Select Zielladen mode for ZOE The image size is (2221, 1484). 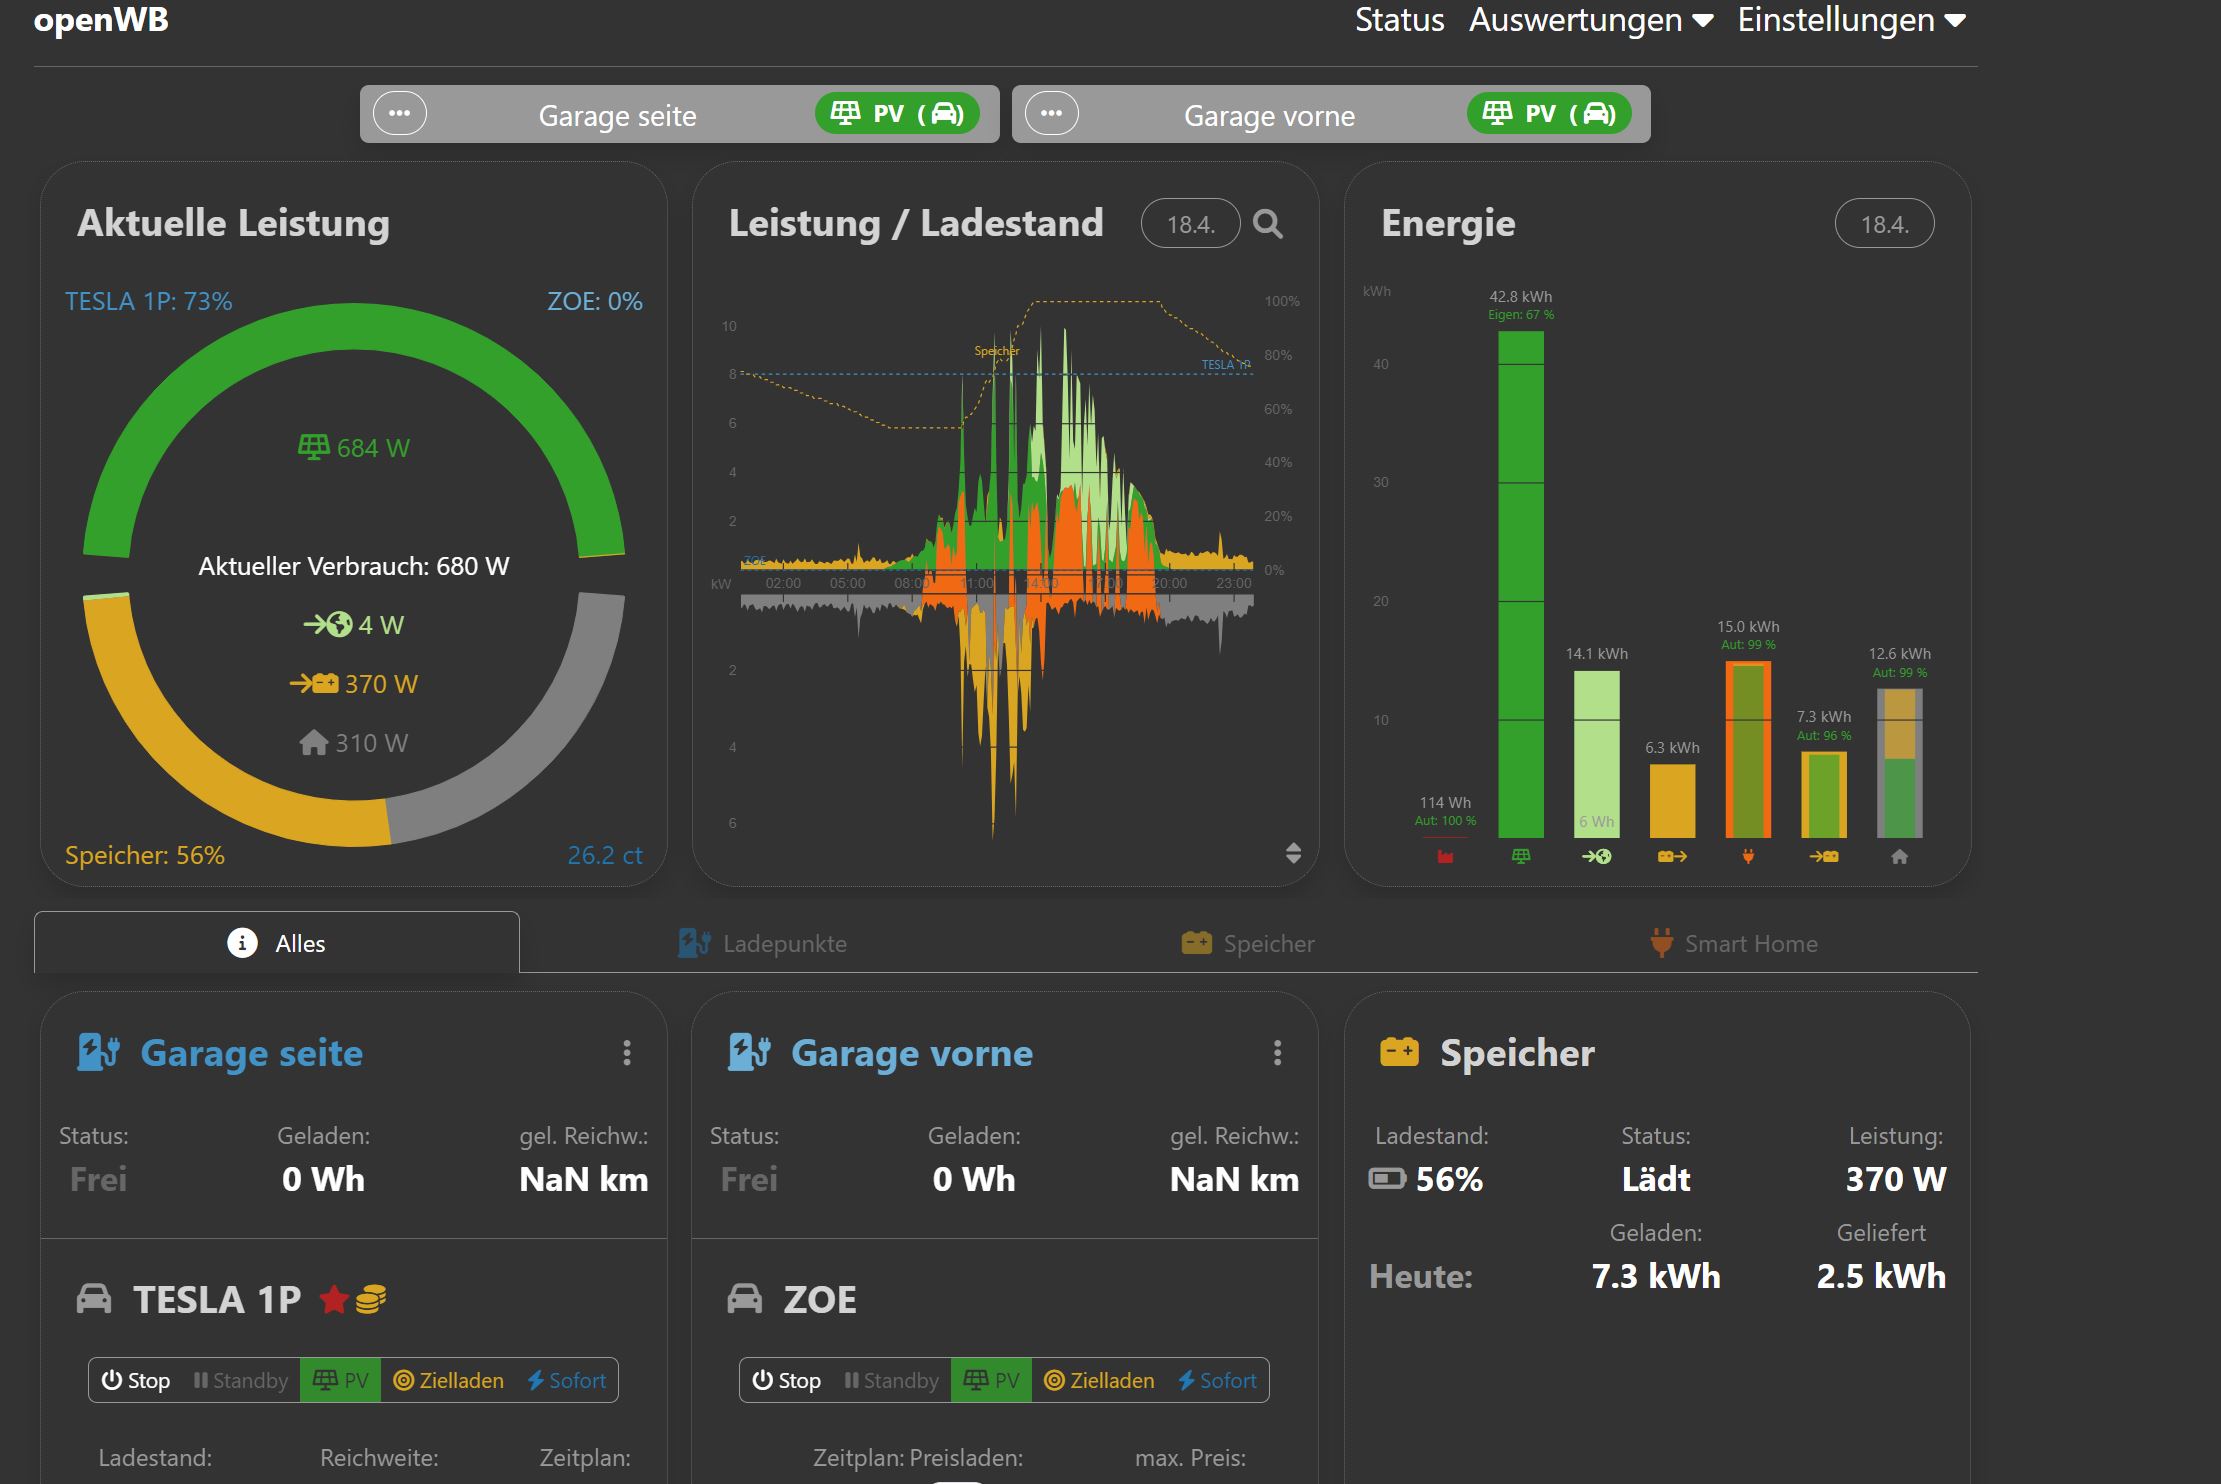1099,1380
